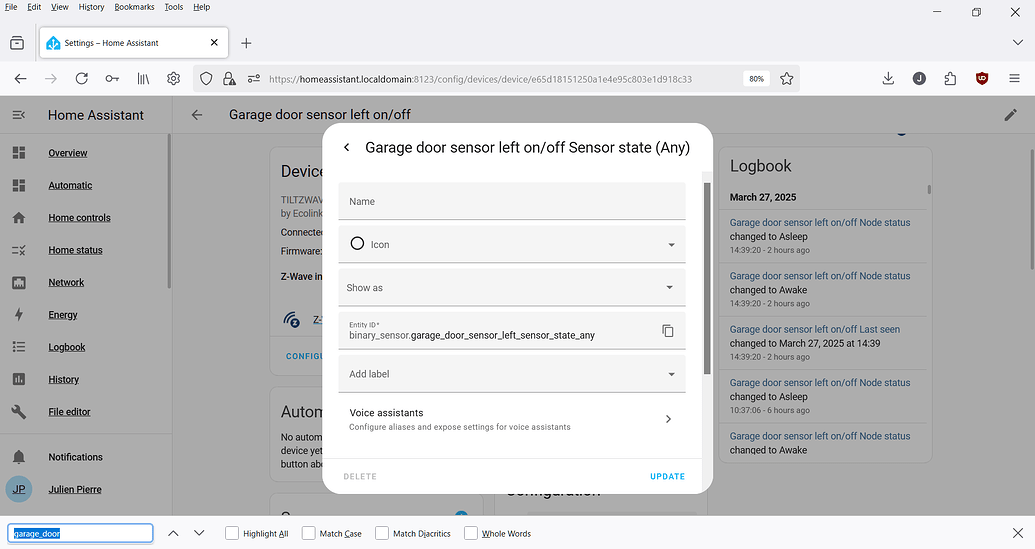Click the account J avatar icon
This screenshot has width=1035, height=549.
click(x=919, y=79)
